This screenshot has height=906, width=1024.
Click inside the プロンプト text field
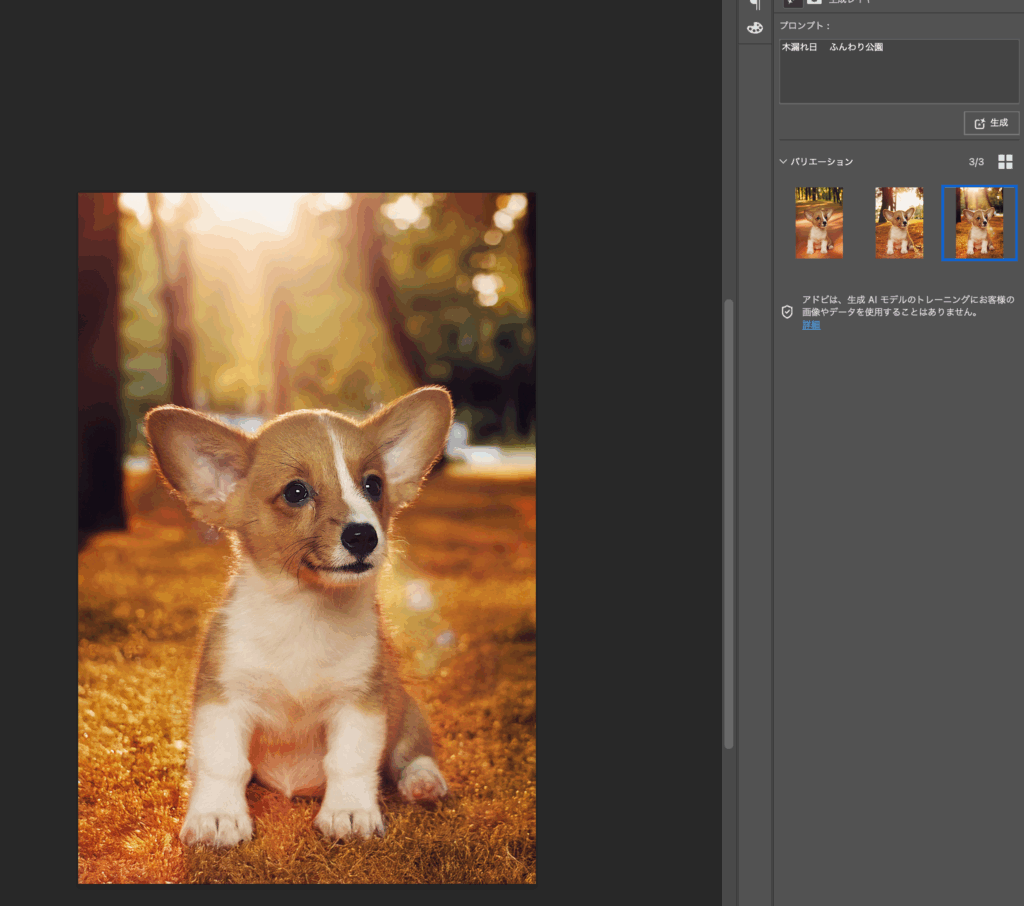[x=898, y=72]
